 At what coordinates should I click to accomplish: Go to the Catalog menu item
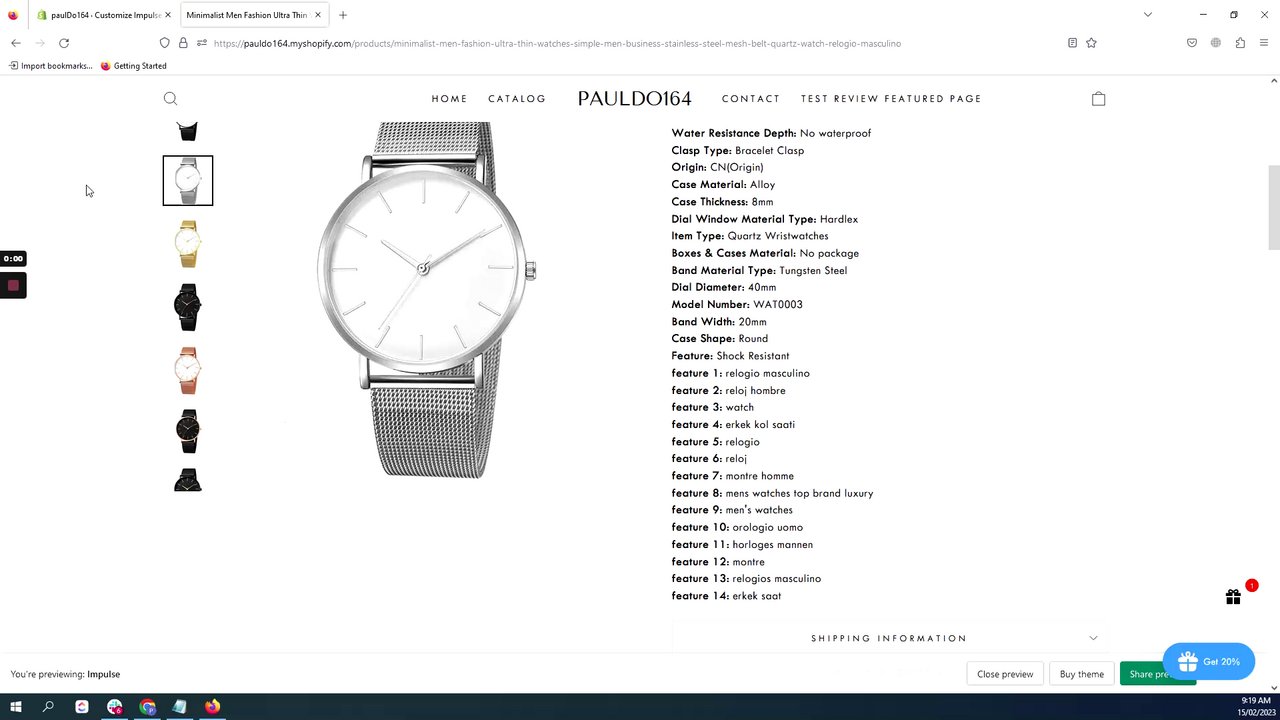517,98
